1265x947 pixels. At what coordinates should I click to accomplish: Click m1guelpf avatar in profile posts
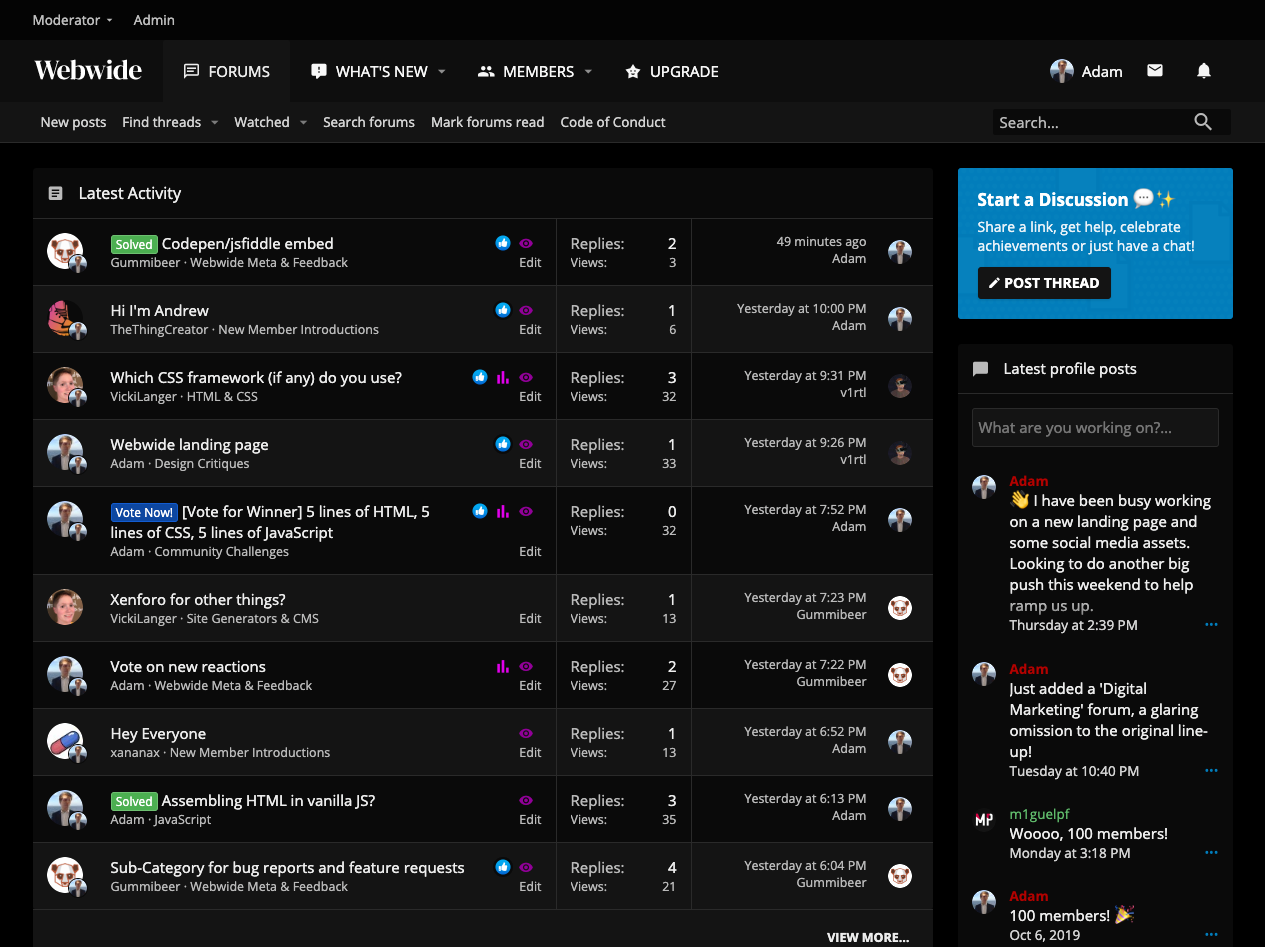tap(984, 820)
